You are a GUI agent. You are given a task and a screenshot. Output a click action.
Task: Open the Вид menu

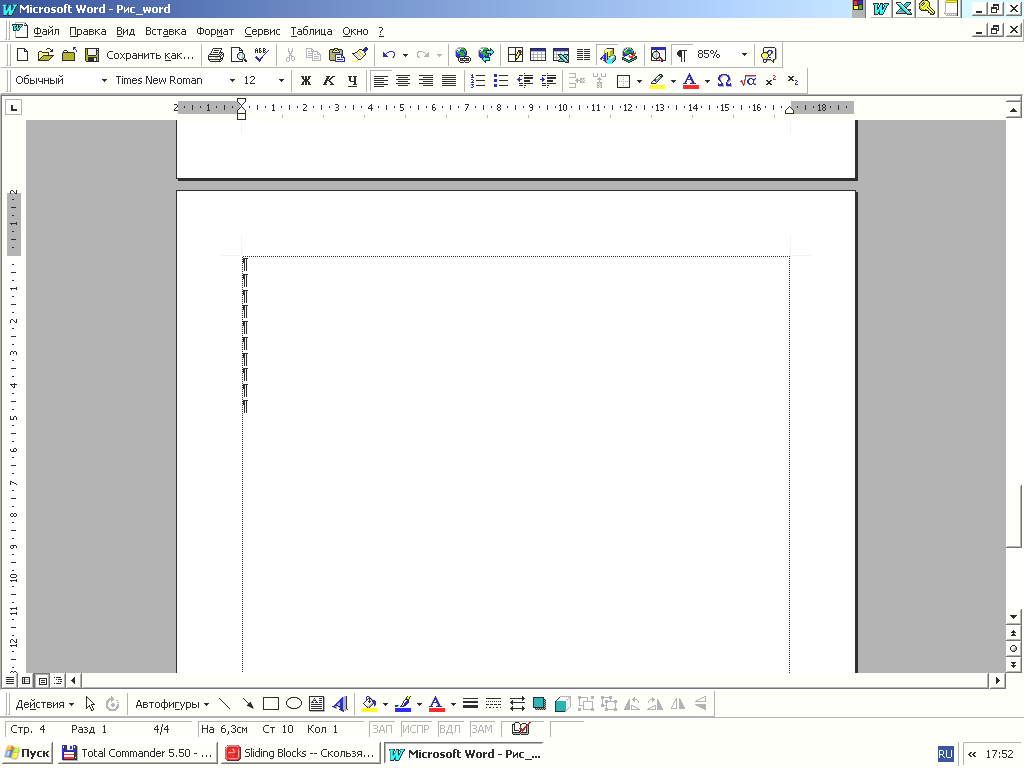point(125,31)
